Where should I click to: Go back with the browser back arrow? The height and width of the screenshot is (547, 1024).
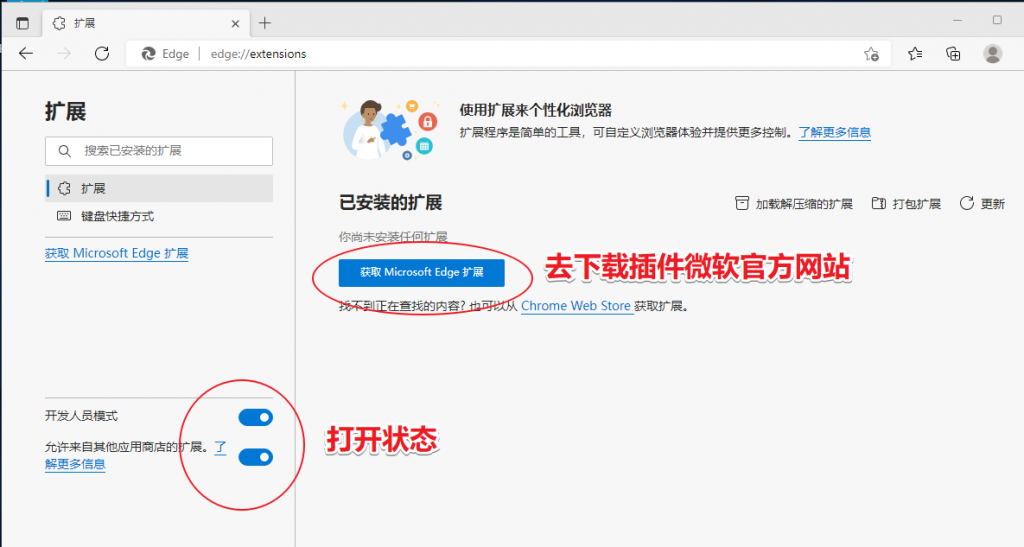tap(26, 54)
